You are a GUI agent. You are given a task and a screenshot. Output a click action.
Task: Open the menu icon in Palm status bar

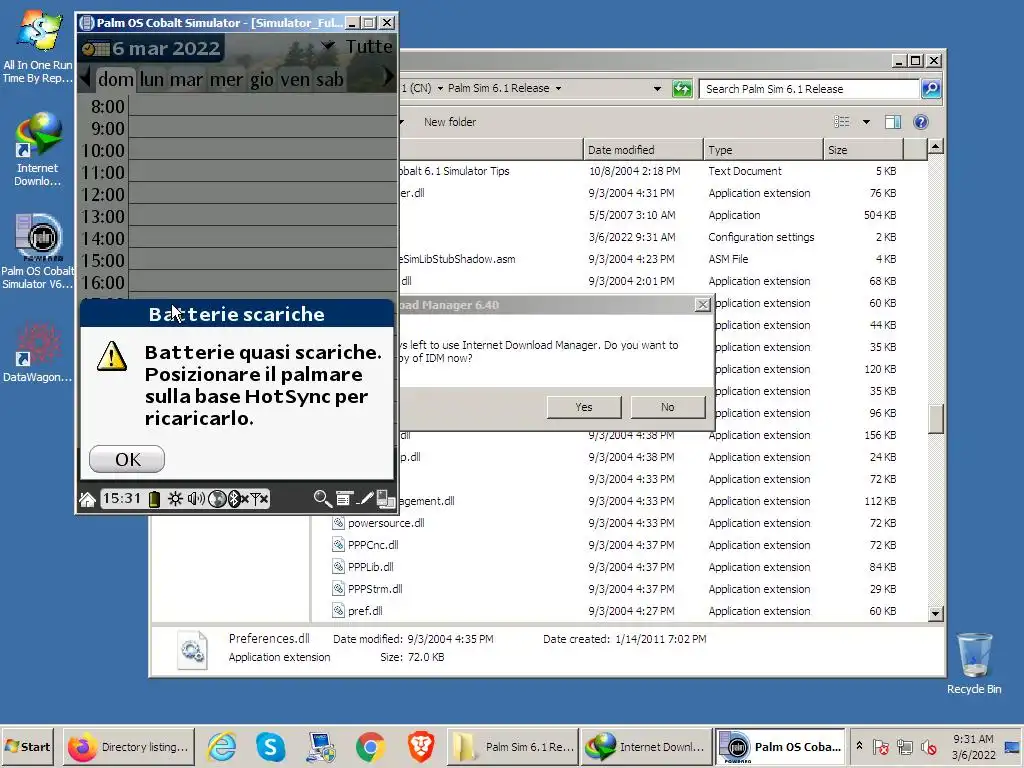point(344,499)
